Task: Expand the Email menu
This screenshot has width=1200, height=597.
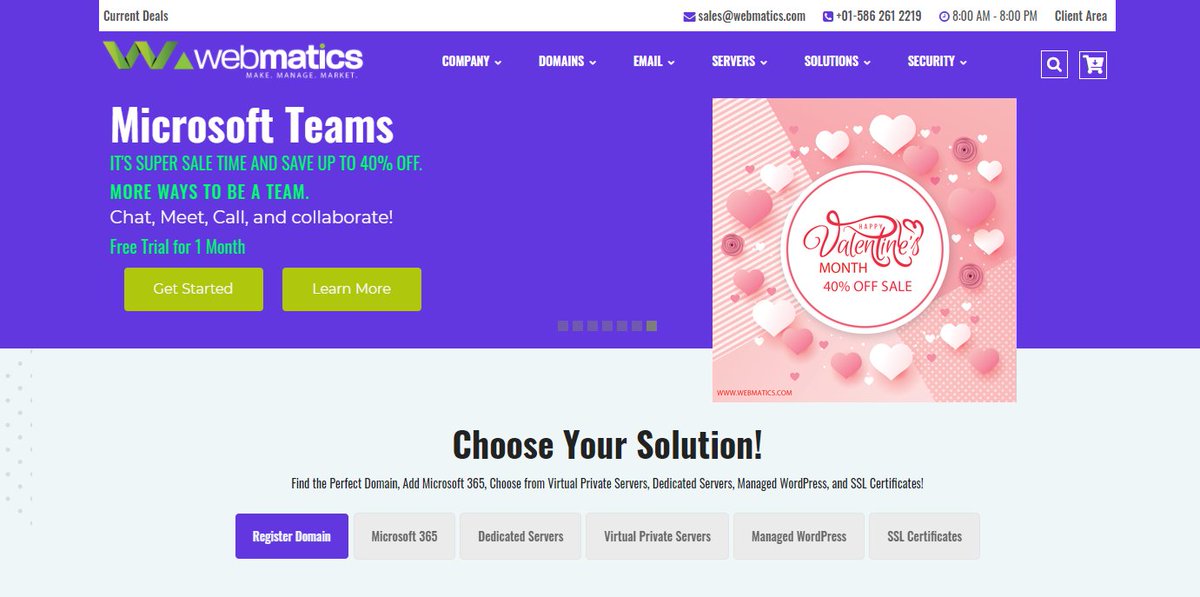Action: coord(654,61)
